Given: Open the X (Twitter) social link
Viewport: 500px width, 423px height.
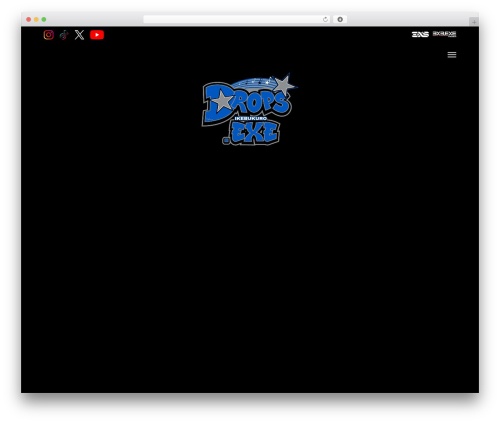Looking at the screenshot, I should (79, 35).
